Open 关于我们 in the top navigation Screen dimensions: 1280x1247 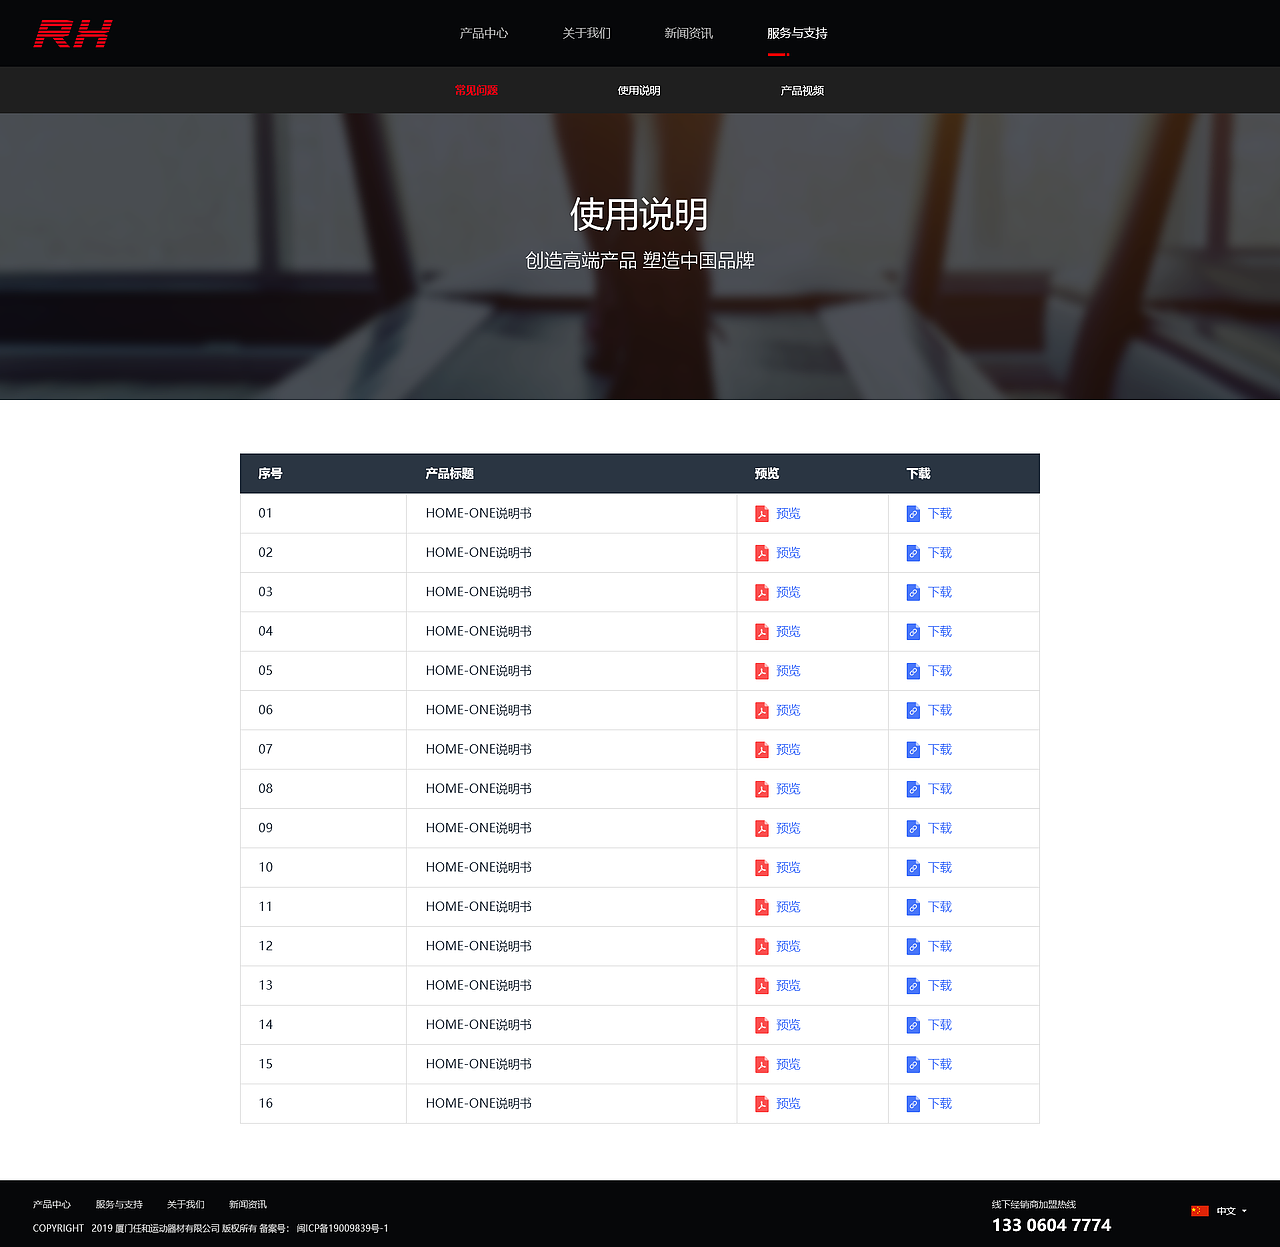[586, 33]
